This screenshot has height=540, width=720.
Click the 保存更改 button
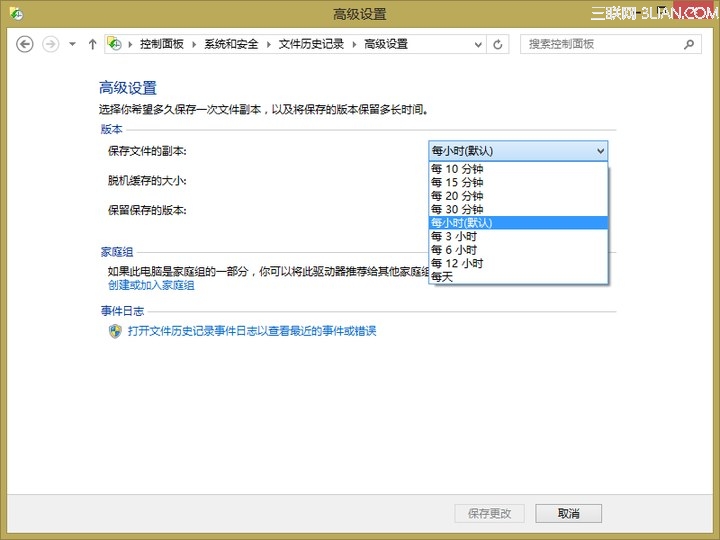[x=489, y=513]
